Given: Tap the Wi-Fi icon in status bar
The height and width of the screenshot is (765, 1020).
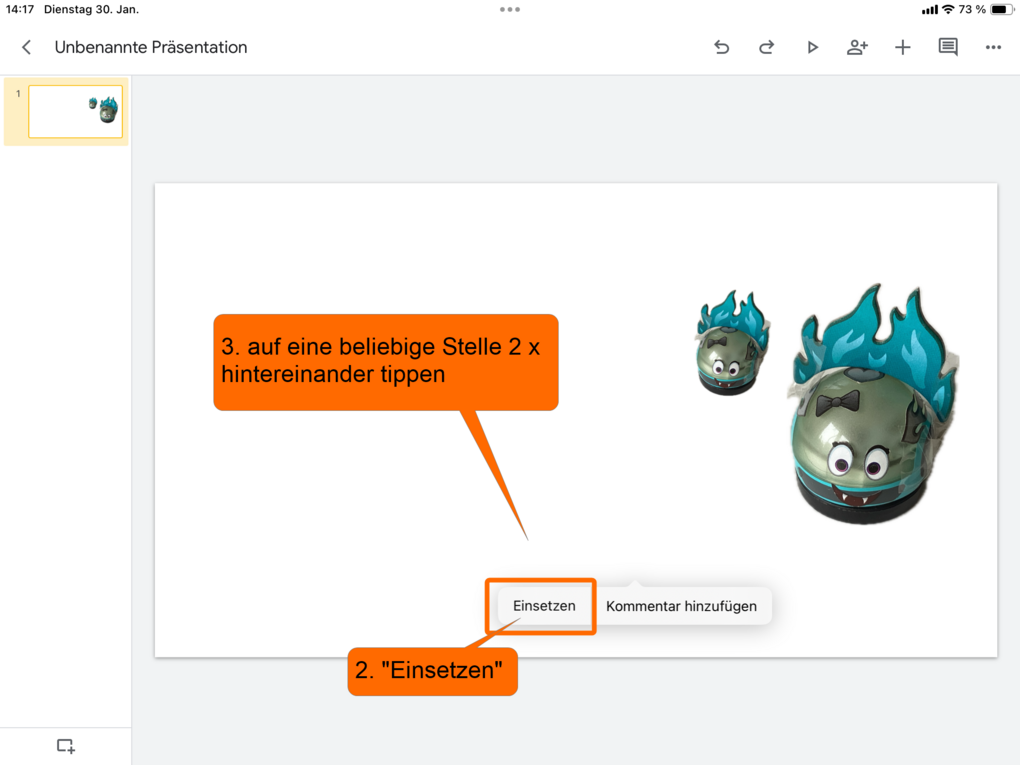Looking at the screenshot, I should pyautogui.click(x=948, y=9).
